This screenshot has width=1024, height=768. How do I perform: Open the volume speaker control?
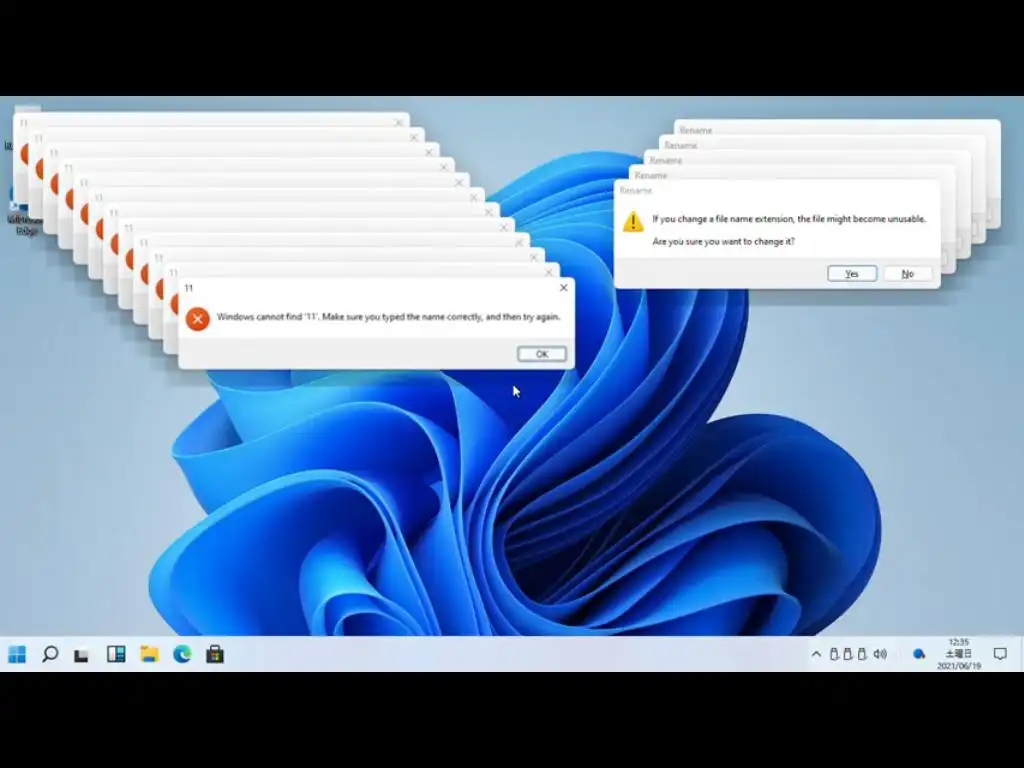880,654
